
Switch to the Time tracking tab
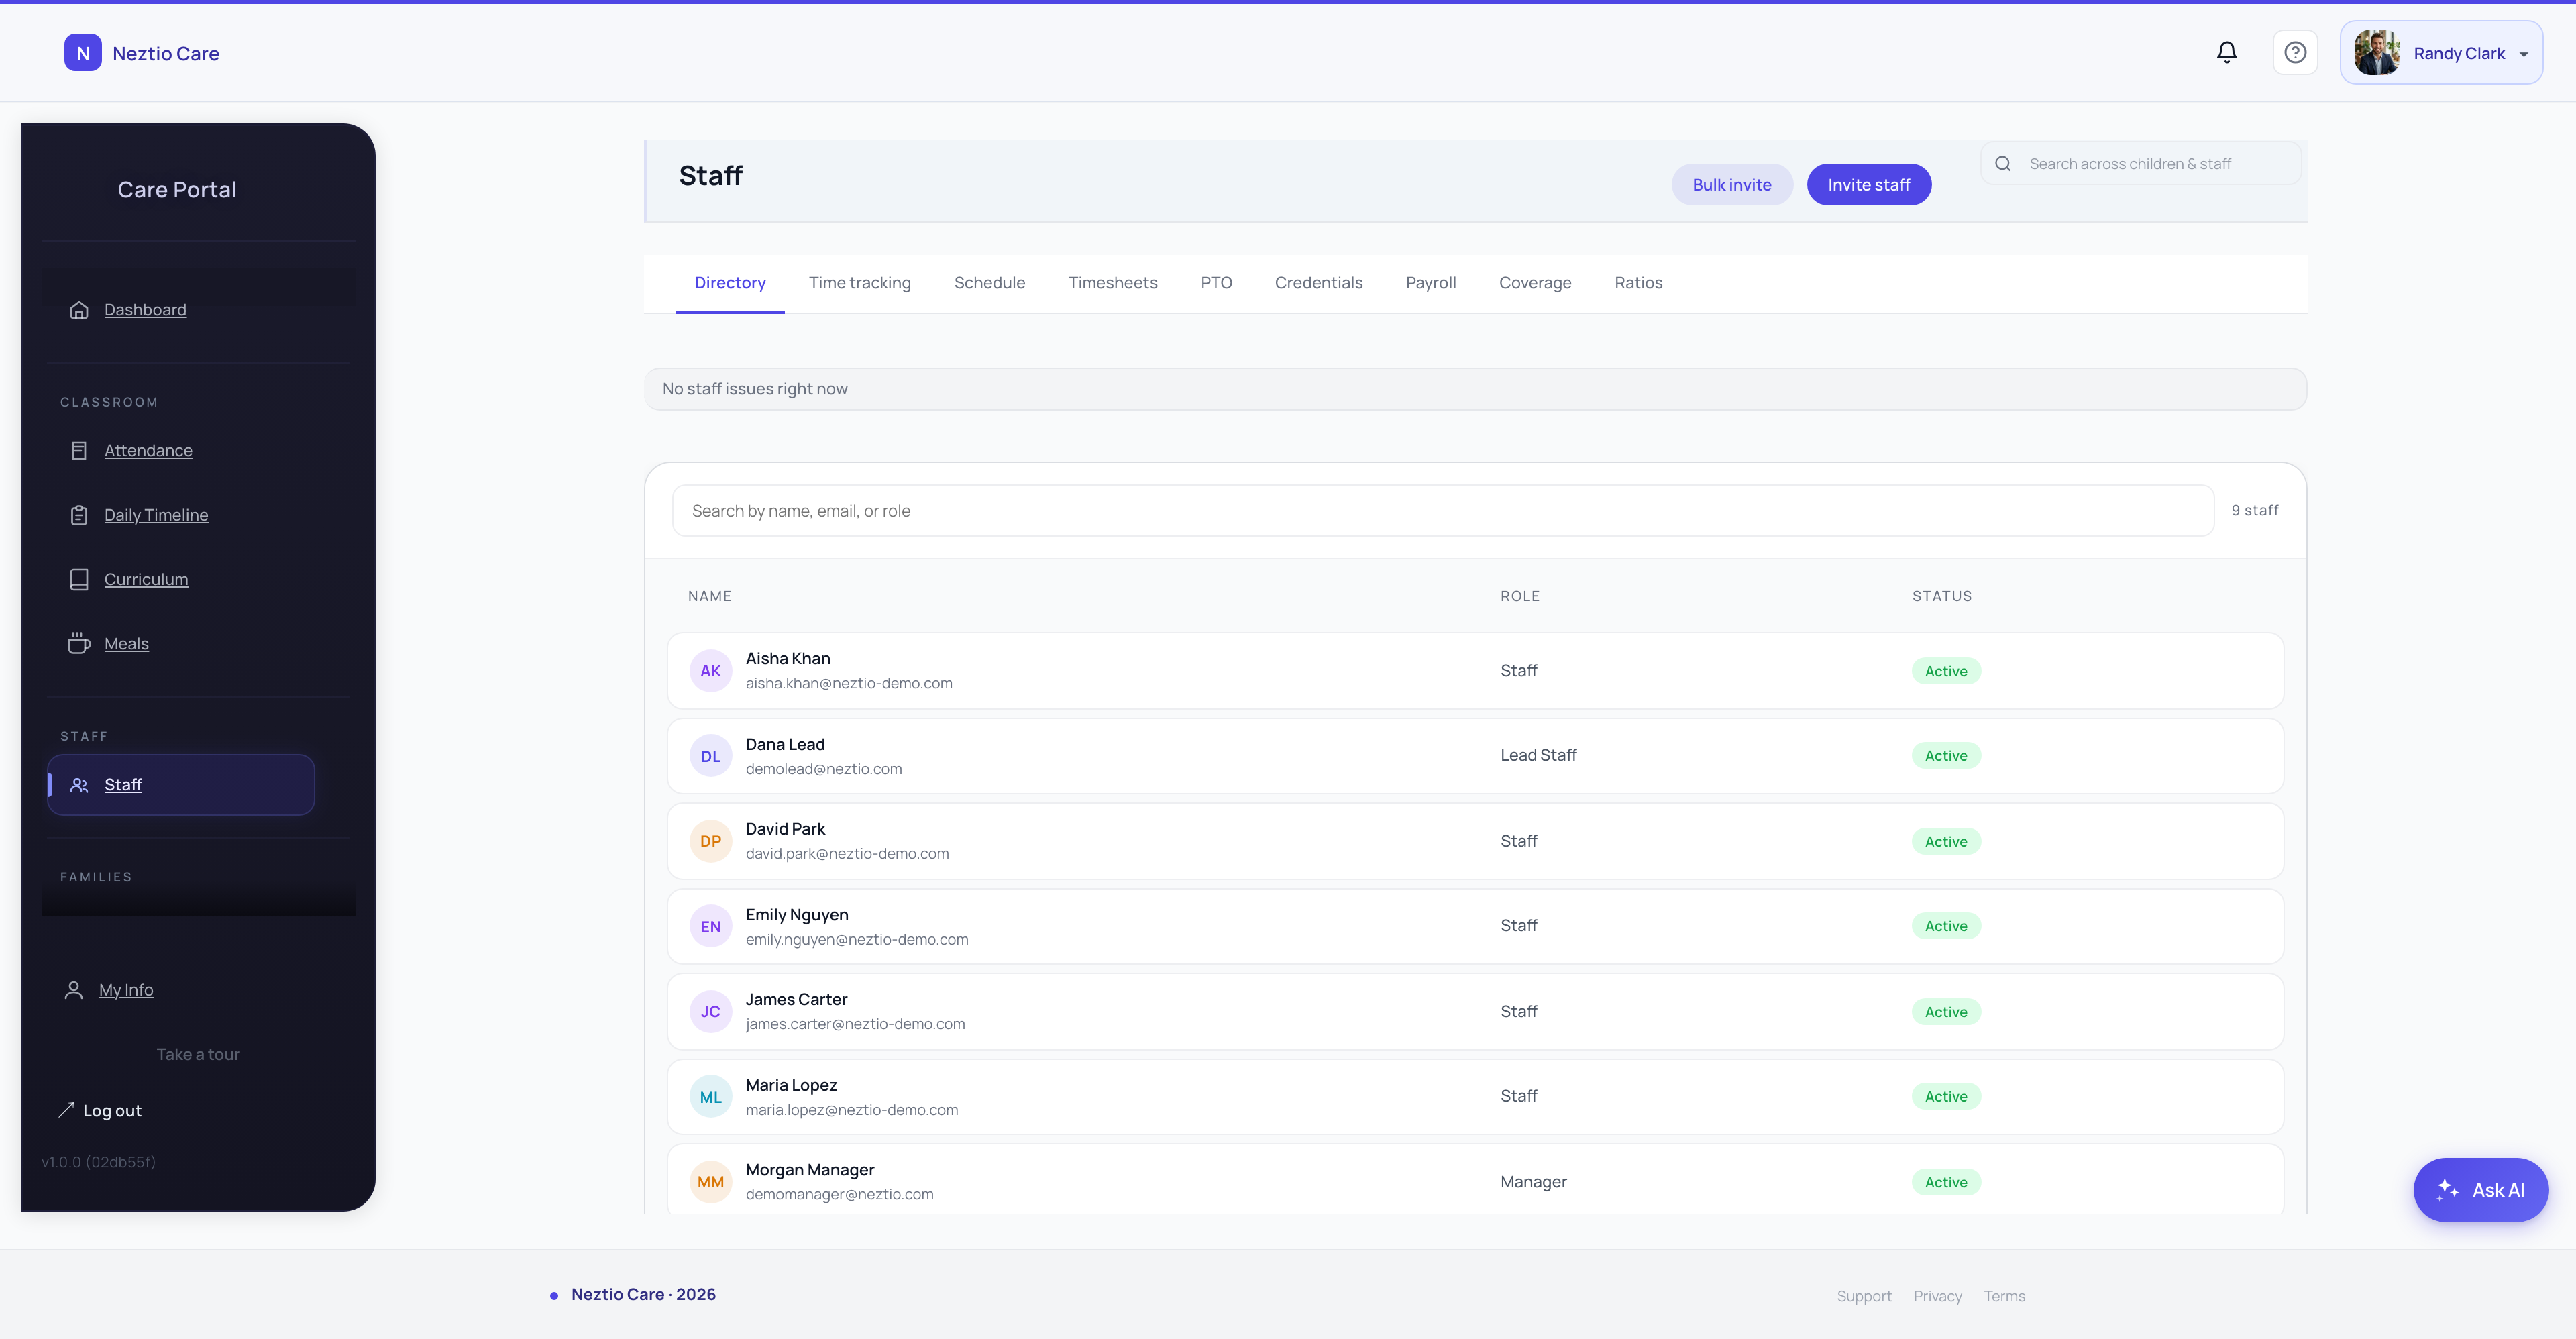pyautogui.click(x=860, y=283)
